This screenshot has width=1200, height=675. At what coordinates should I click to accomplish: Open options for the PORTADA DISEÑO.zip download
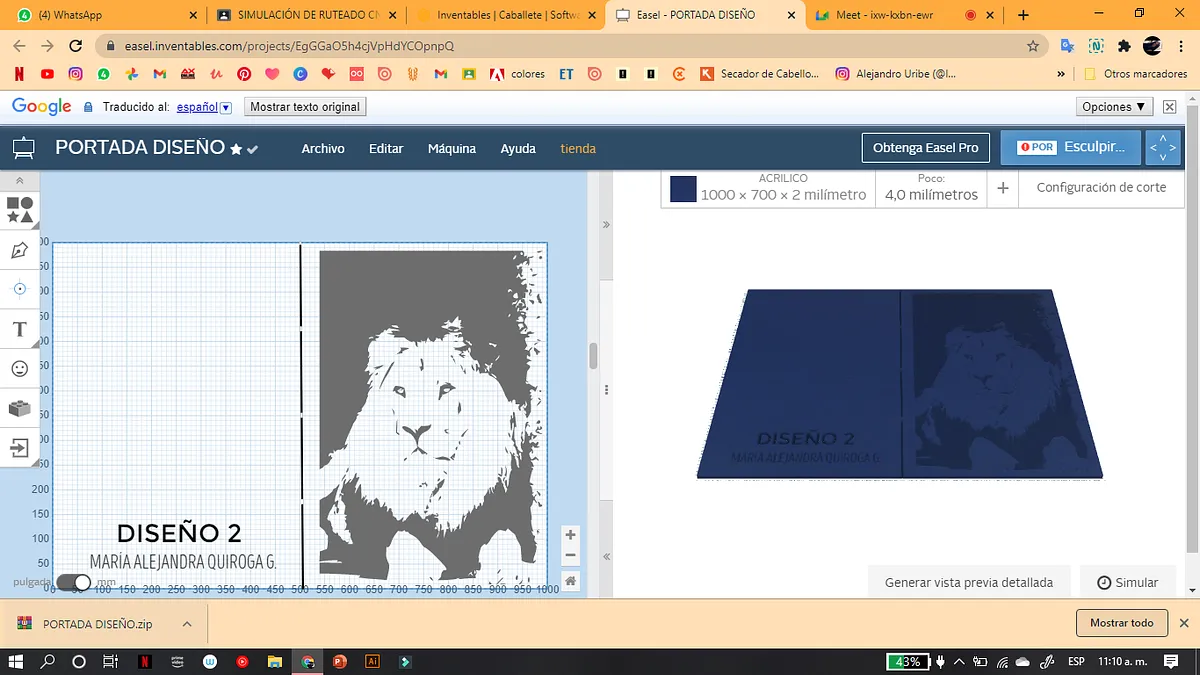tap(187, 624)
